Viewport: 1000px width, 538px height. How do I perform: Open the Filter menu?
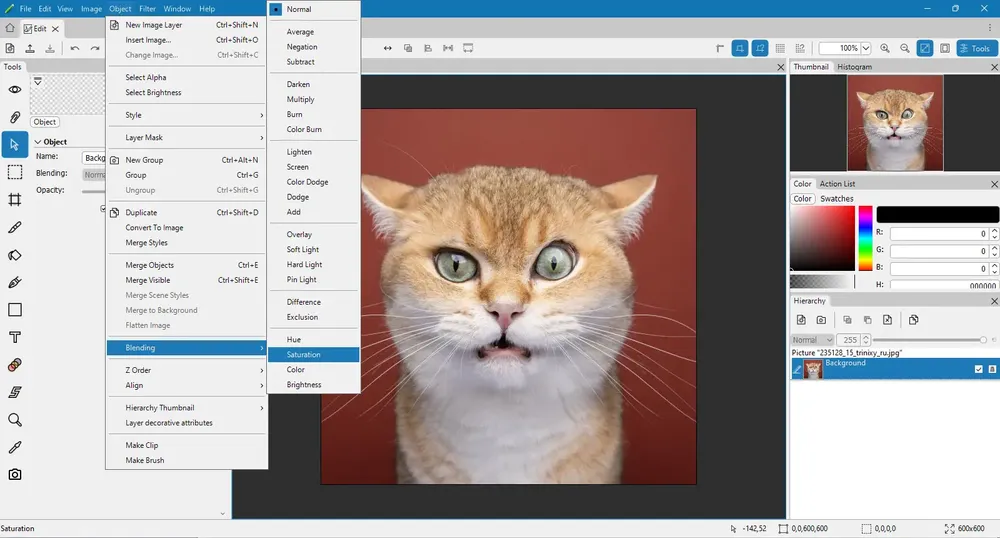147,9
